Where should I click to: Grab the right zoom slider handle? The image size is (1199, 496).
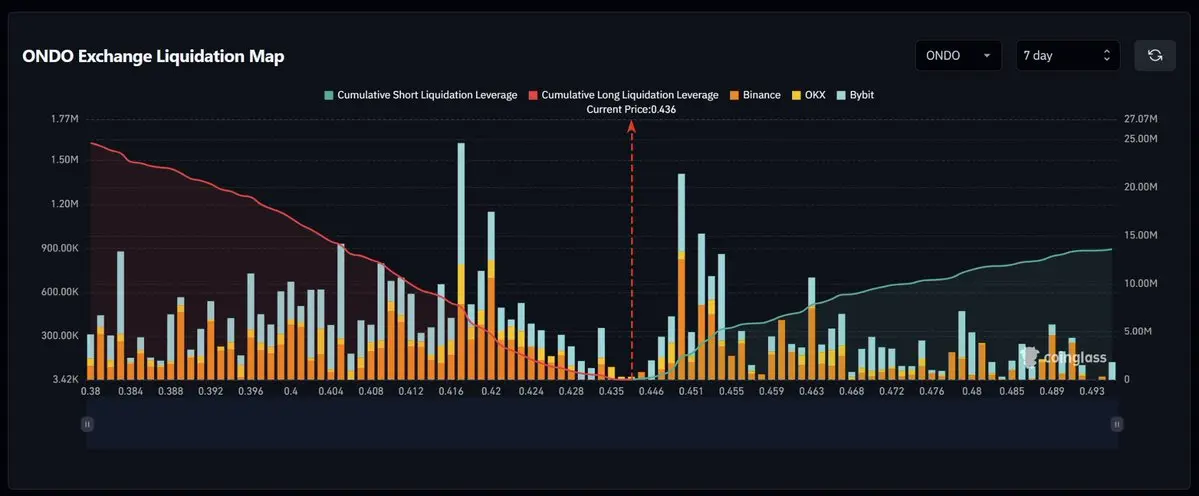point(1116,423)
